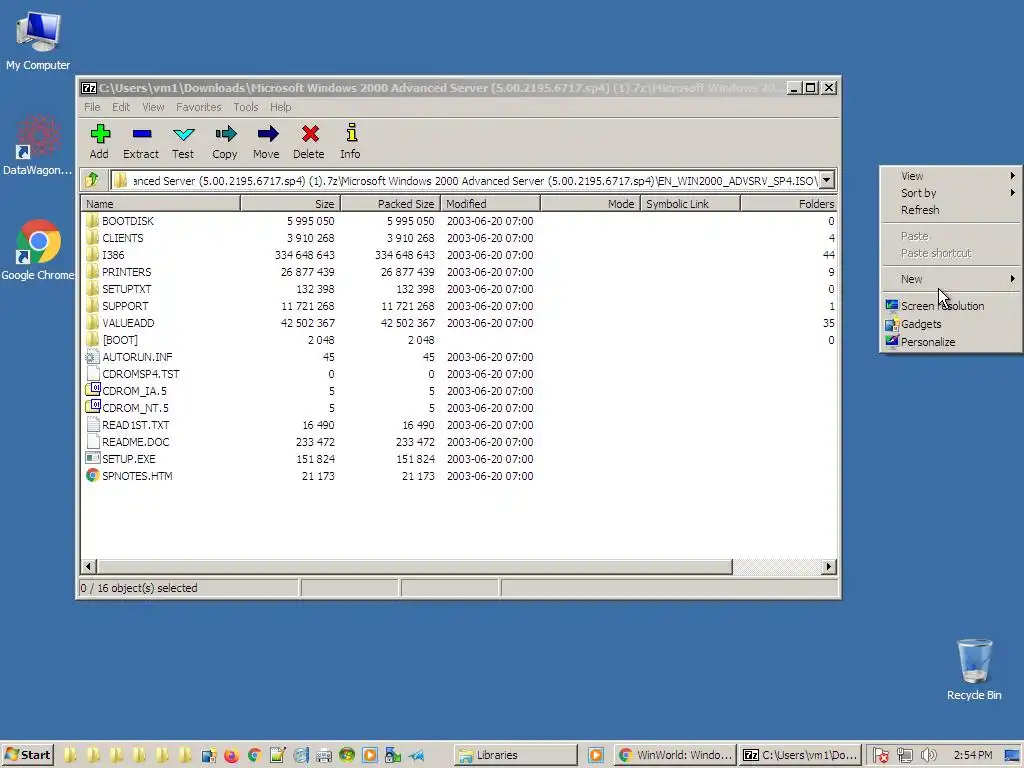Click the Extract toolbar icon
Screen dimensions: 1024x768
tap(141, 135)
